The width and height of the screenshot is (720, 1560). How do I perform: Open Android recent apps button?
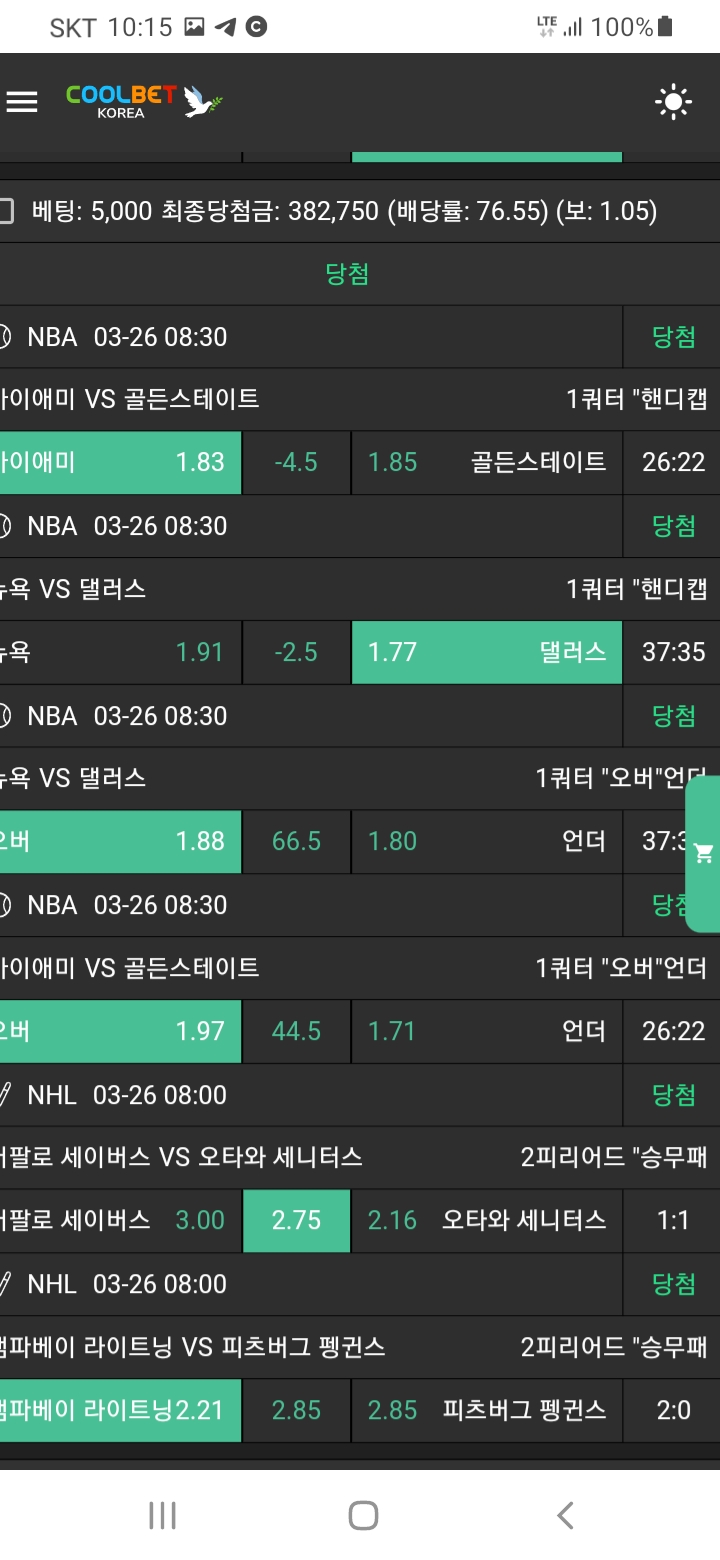162,1515
